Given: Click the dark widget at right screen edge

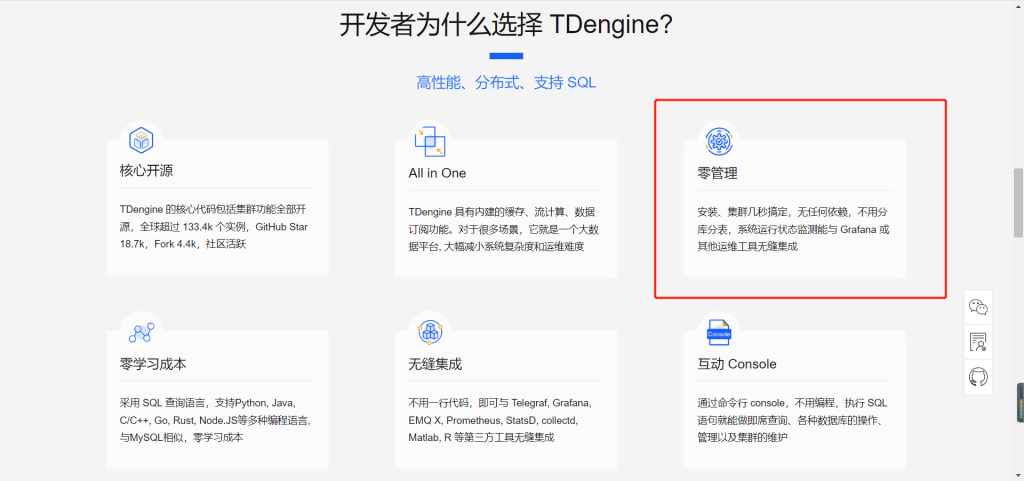Looking at the screenshot, I should pos(1020,402).
